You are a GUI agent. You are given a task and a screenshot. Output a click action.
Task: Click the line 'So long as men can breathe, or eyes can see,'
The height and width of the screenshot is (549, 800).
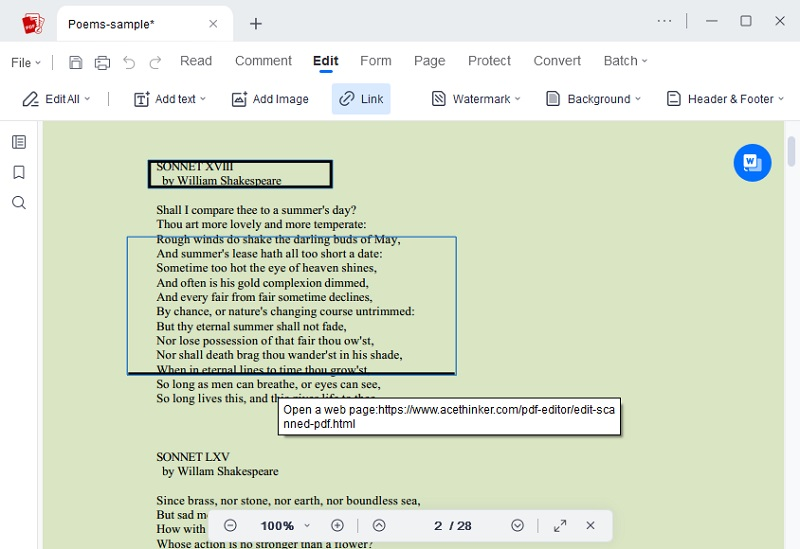click(x=268, y=384)
